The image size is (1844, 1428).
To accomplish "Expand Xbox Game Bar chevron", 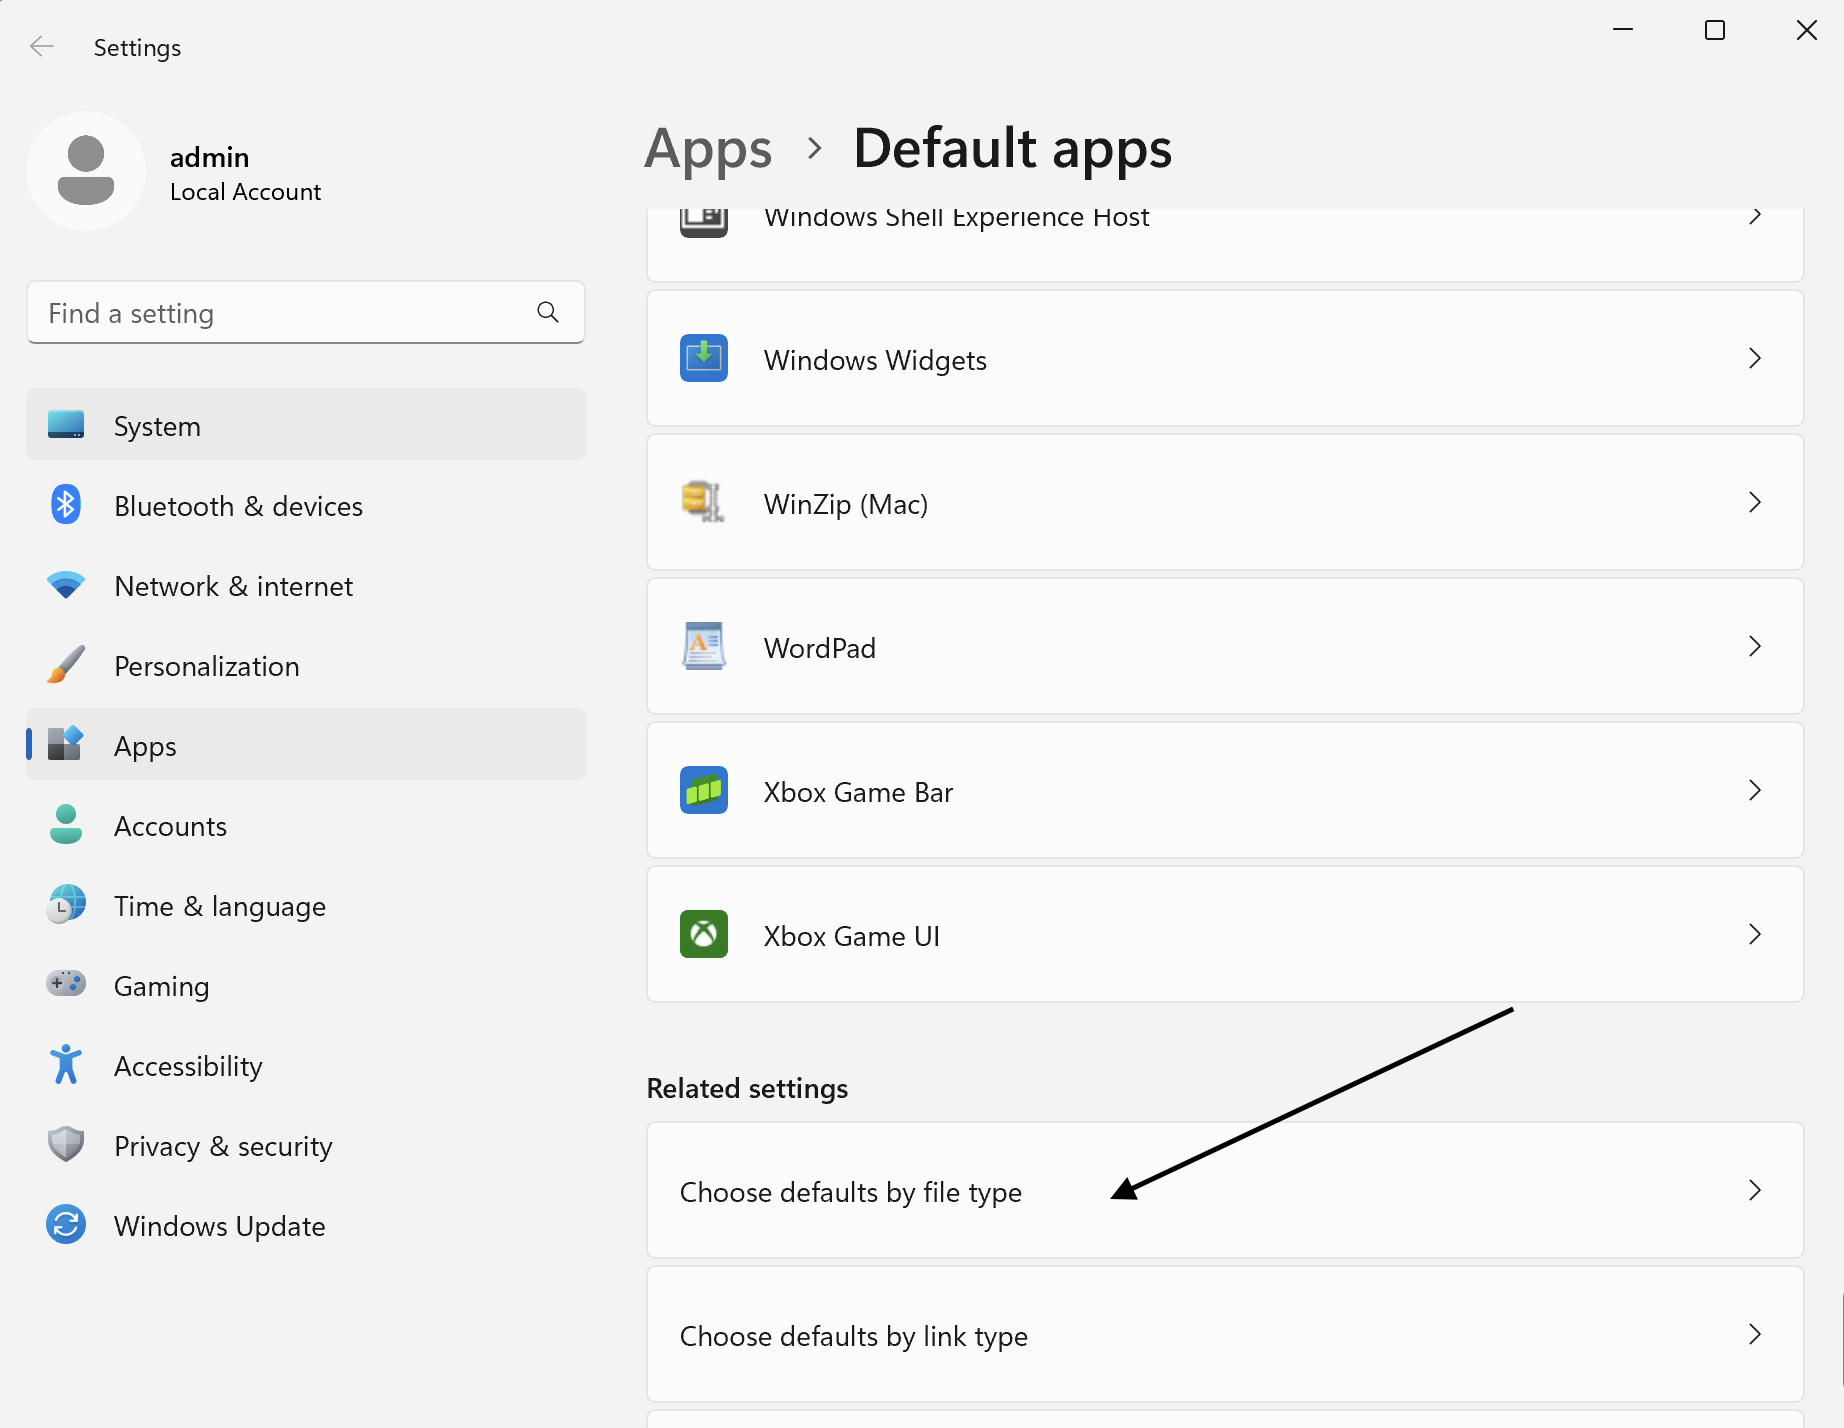I will 1755,790.
